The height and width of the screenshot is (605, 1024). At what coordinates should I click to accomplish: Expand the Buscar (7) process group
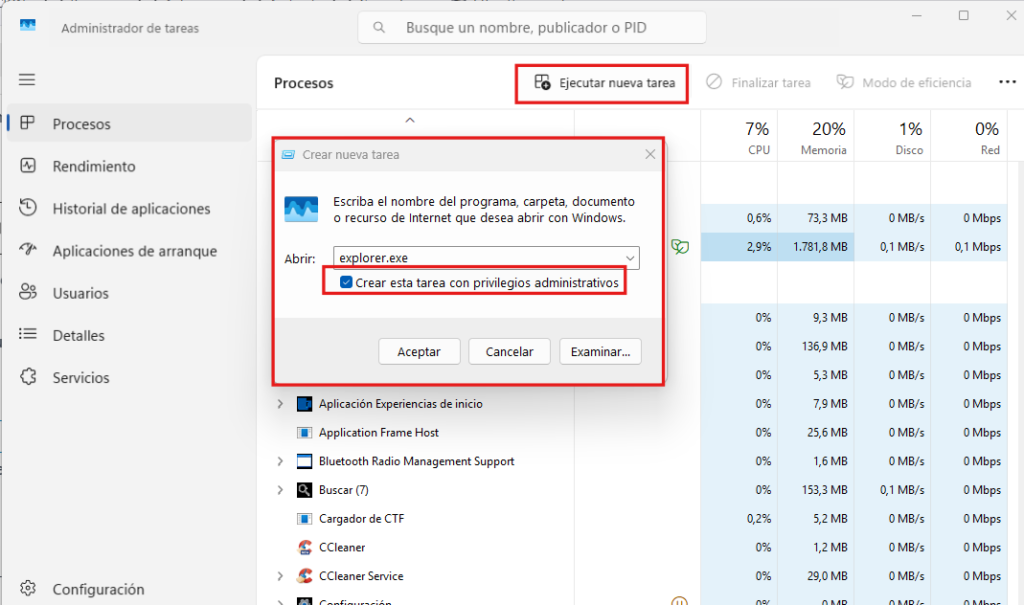click(279, 489)
